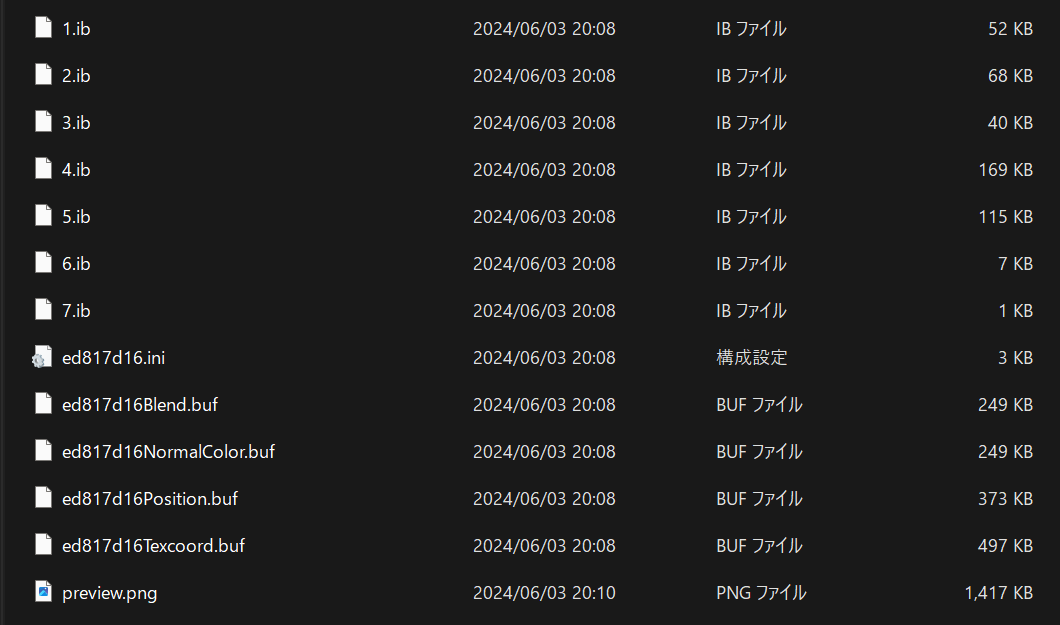Select the preview.png image icon
This screenshot has width=1060, height=625.
tap(43, 592)
